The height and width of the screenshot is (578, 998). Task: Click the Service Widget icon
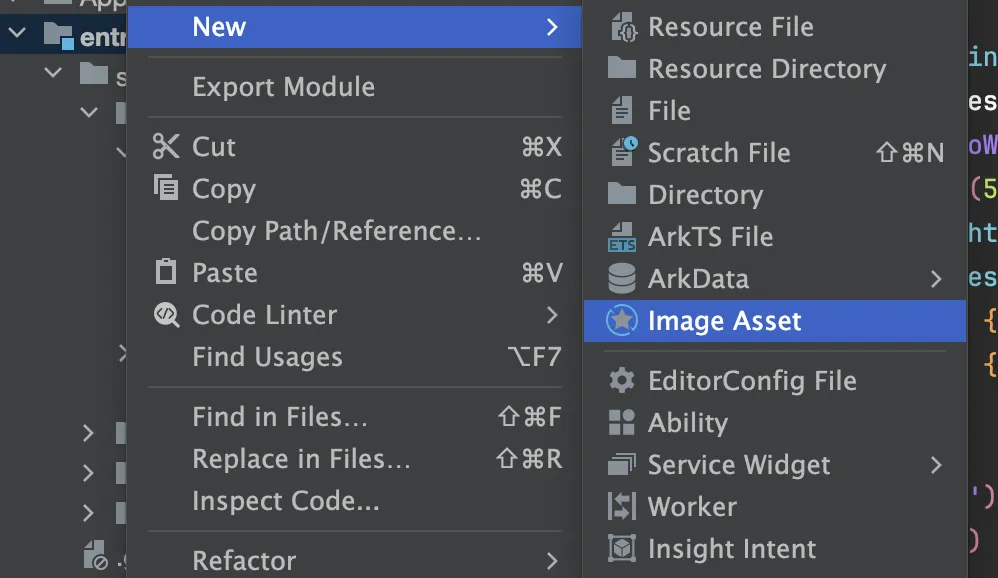click(x=622, y=465)
